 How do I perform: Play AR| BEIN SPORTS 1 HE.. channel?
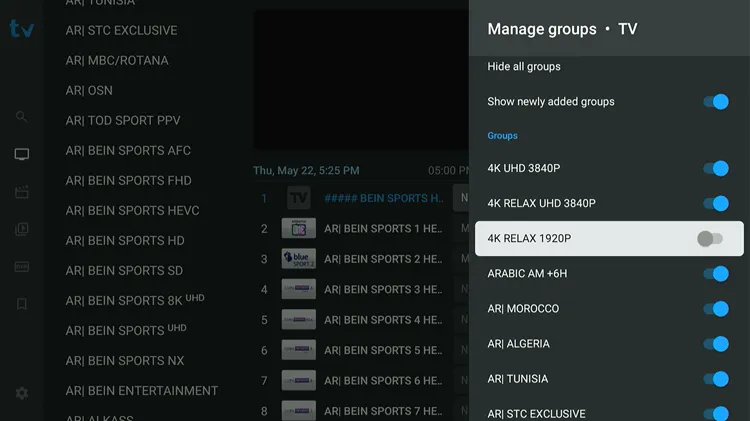point(383,229)
